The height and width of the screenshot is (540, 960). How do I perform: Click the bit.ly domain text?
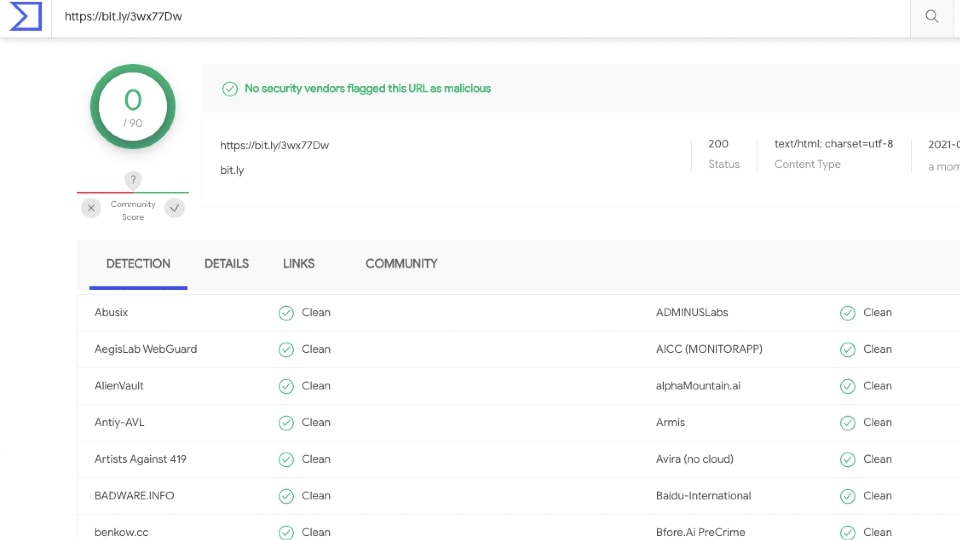(x=232, y=170)
